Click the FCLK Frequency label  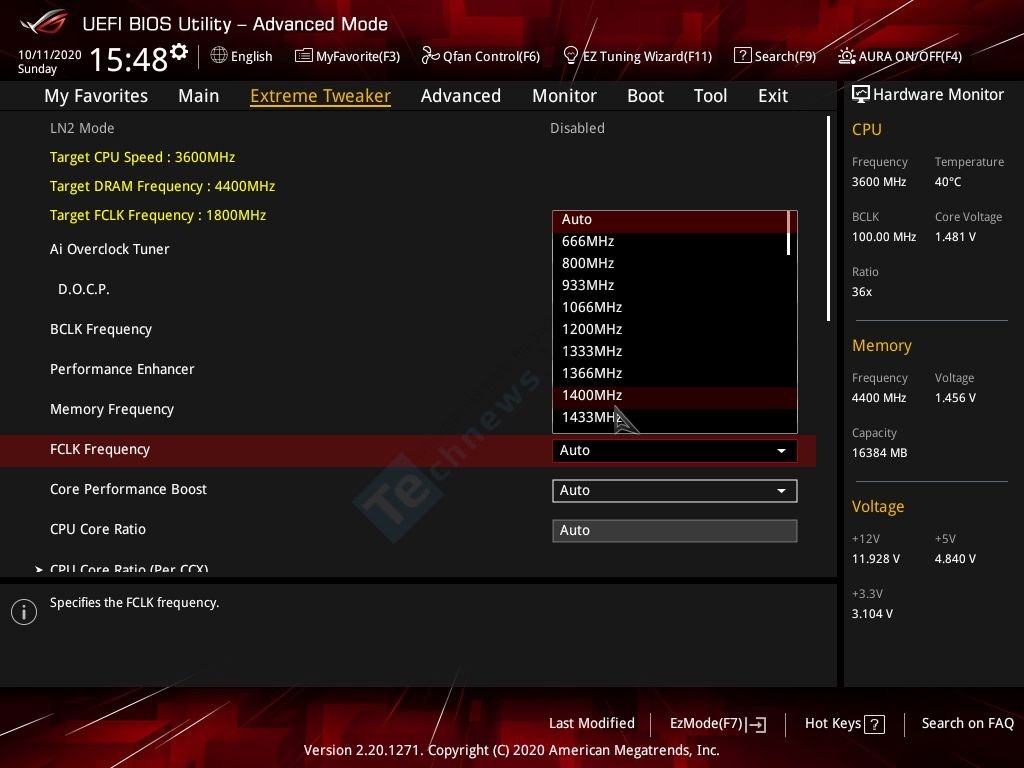pyautogui.click(x=100, y=450)
